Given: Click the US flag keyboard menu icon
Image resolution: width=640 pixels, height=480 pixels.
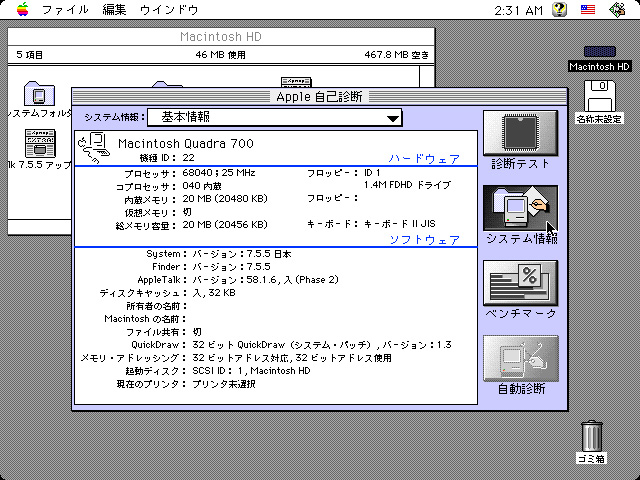Looking at the screenshot, I should coord(588,9).
